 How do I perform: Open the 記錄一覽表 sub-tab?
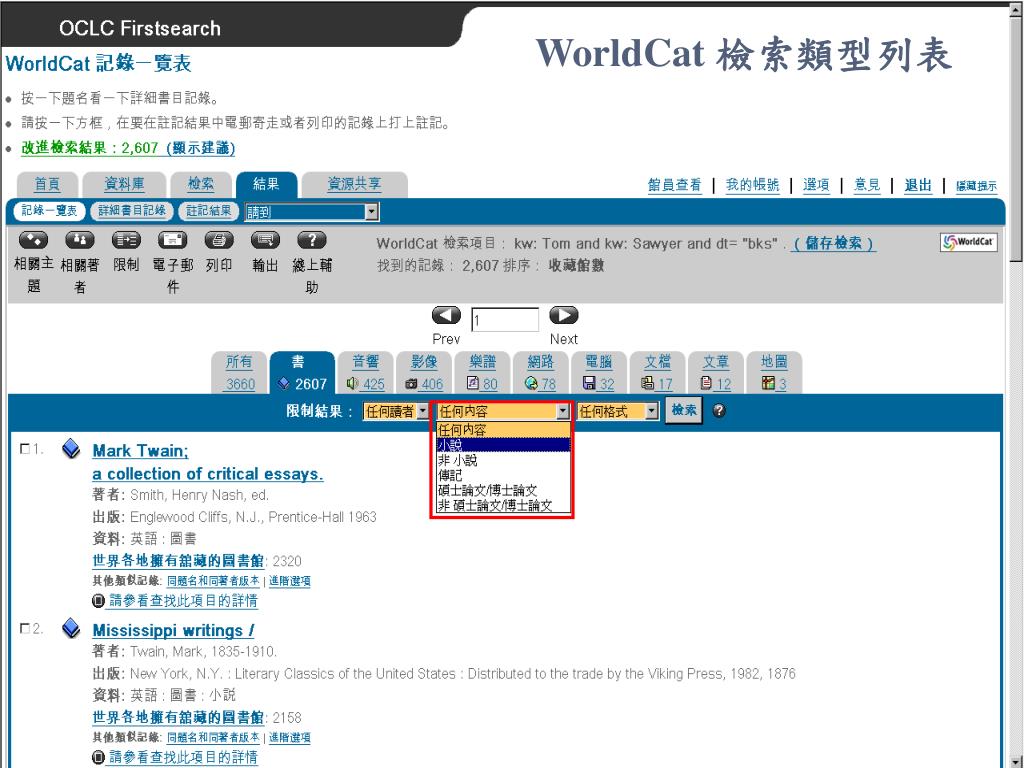coord(49,210)
